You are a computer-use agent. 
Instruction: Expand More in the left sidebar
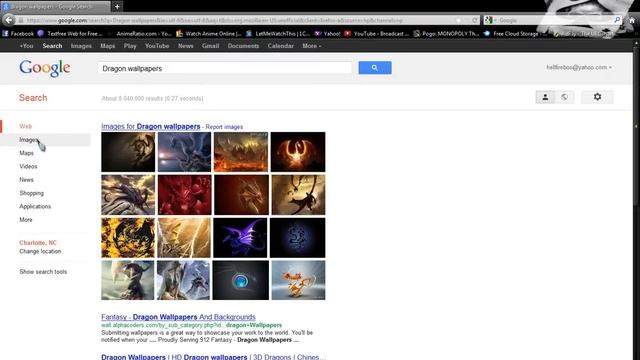point(26,220)
